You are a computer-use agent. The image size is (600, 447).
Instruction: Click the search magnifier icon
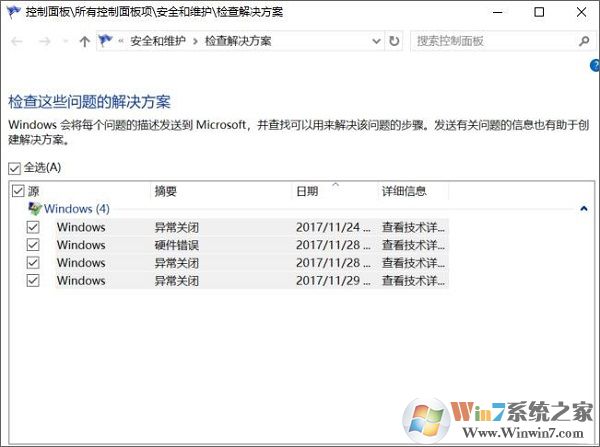(x=584, y=41)
